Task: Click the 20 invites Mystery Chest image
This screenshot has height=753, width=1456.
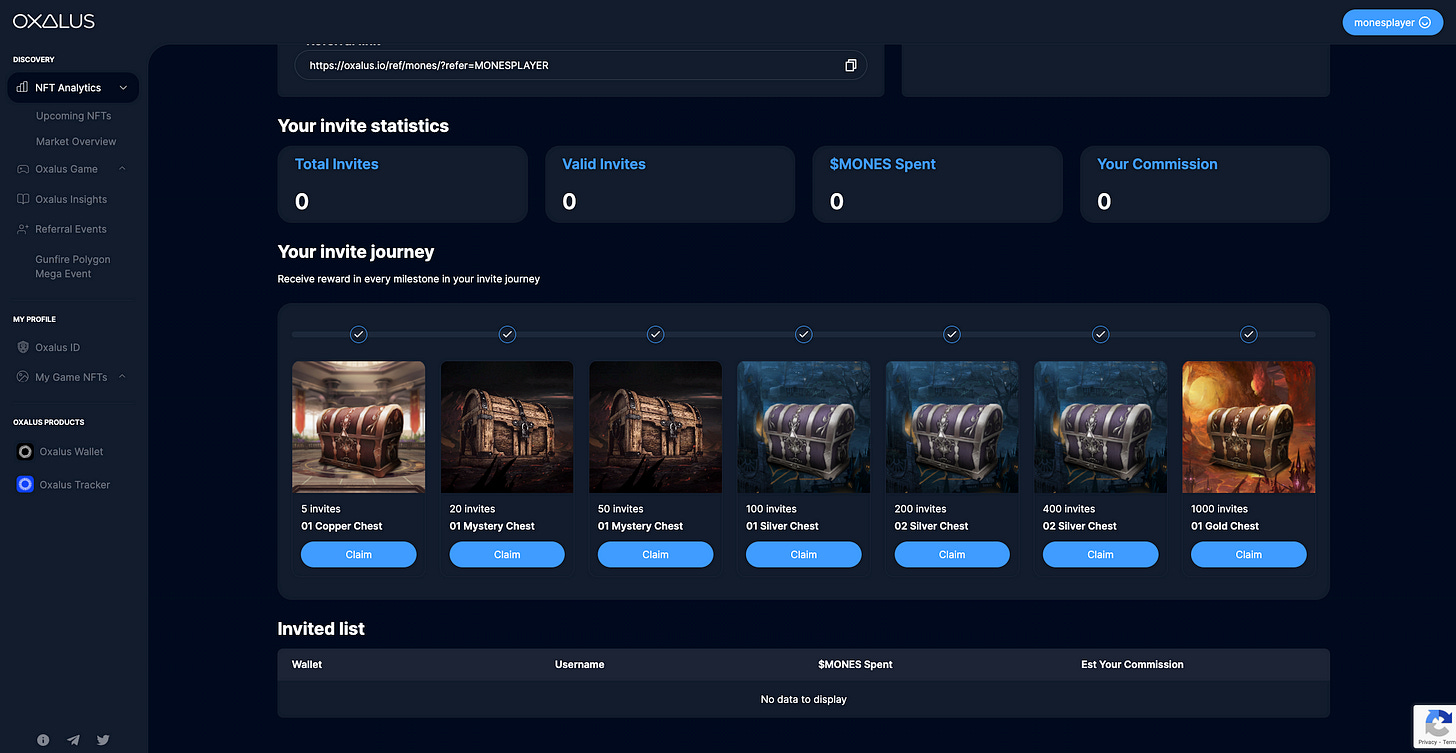Action: click(x=507, y=427)
